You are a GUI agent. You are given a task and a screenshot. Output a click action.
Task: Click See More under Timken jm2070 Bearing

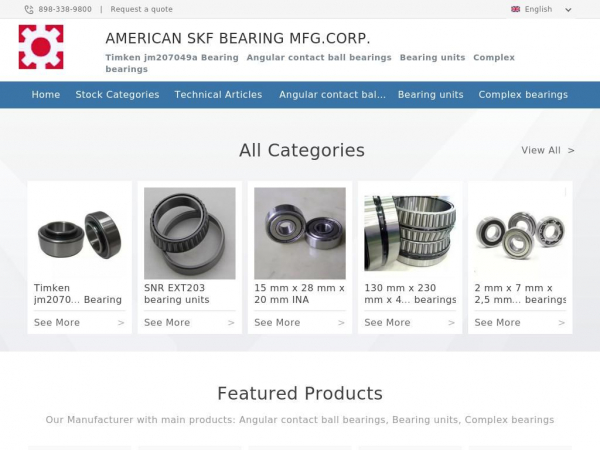coord(57,323)
